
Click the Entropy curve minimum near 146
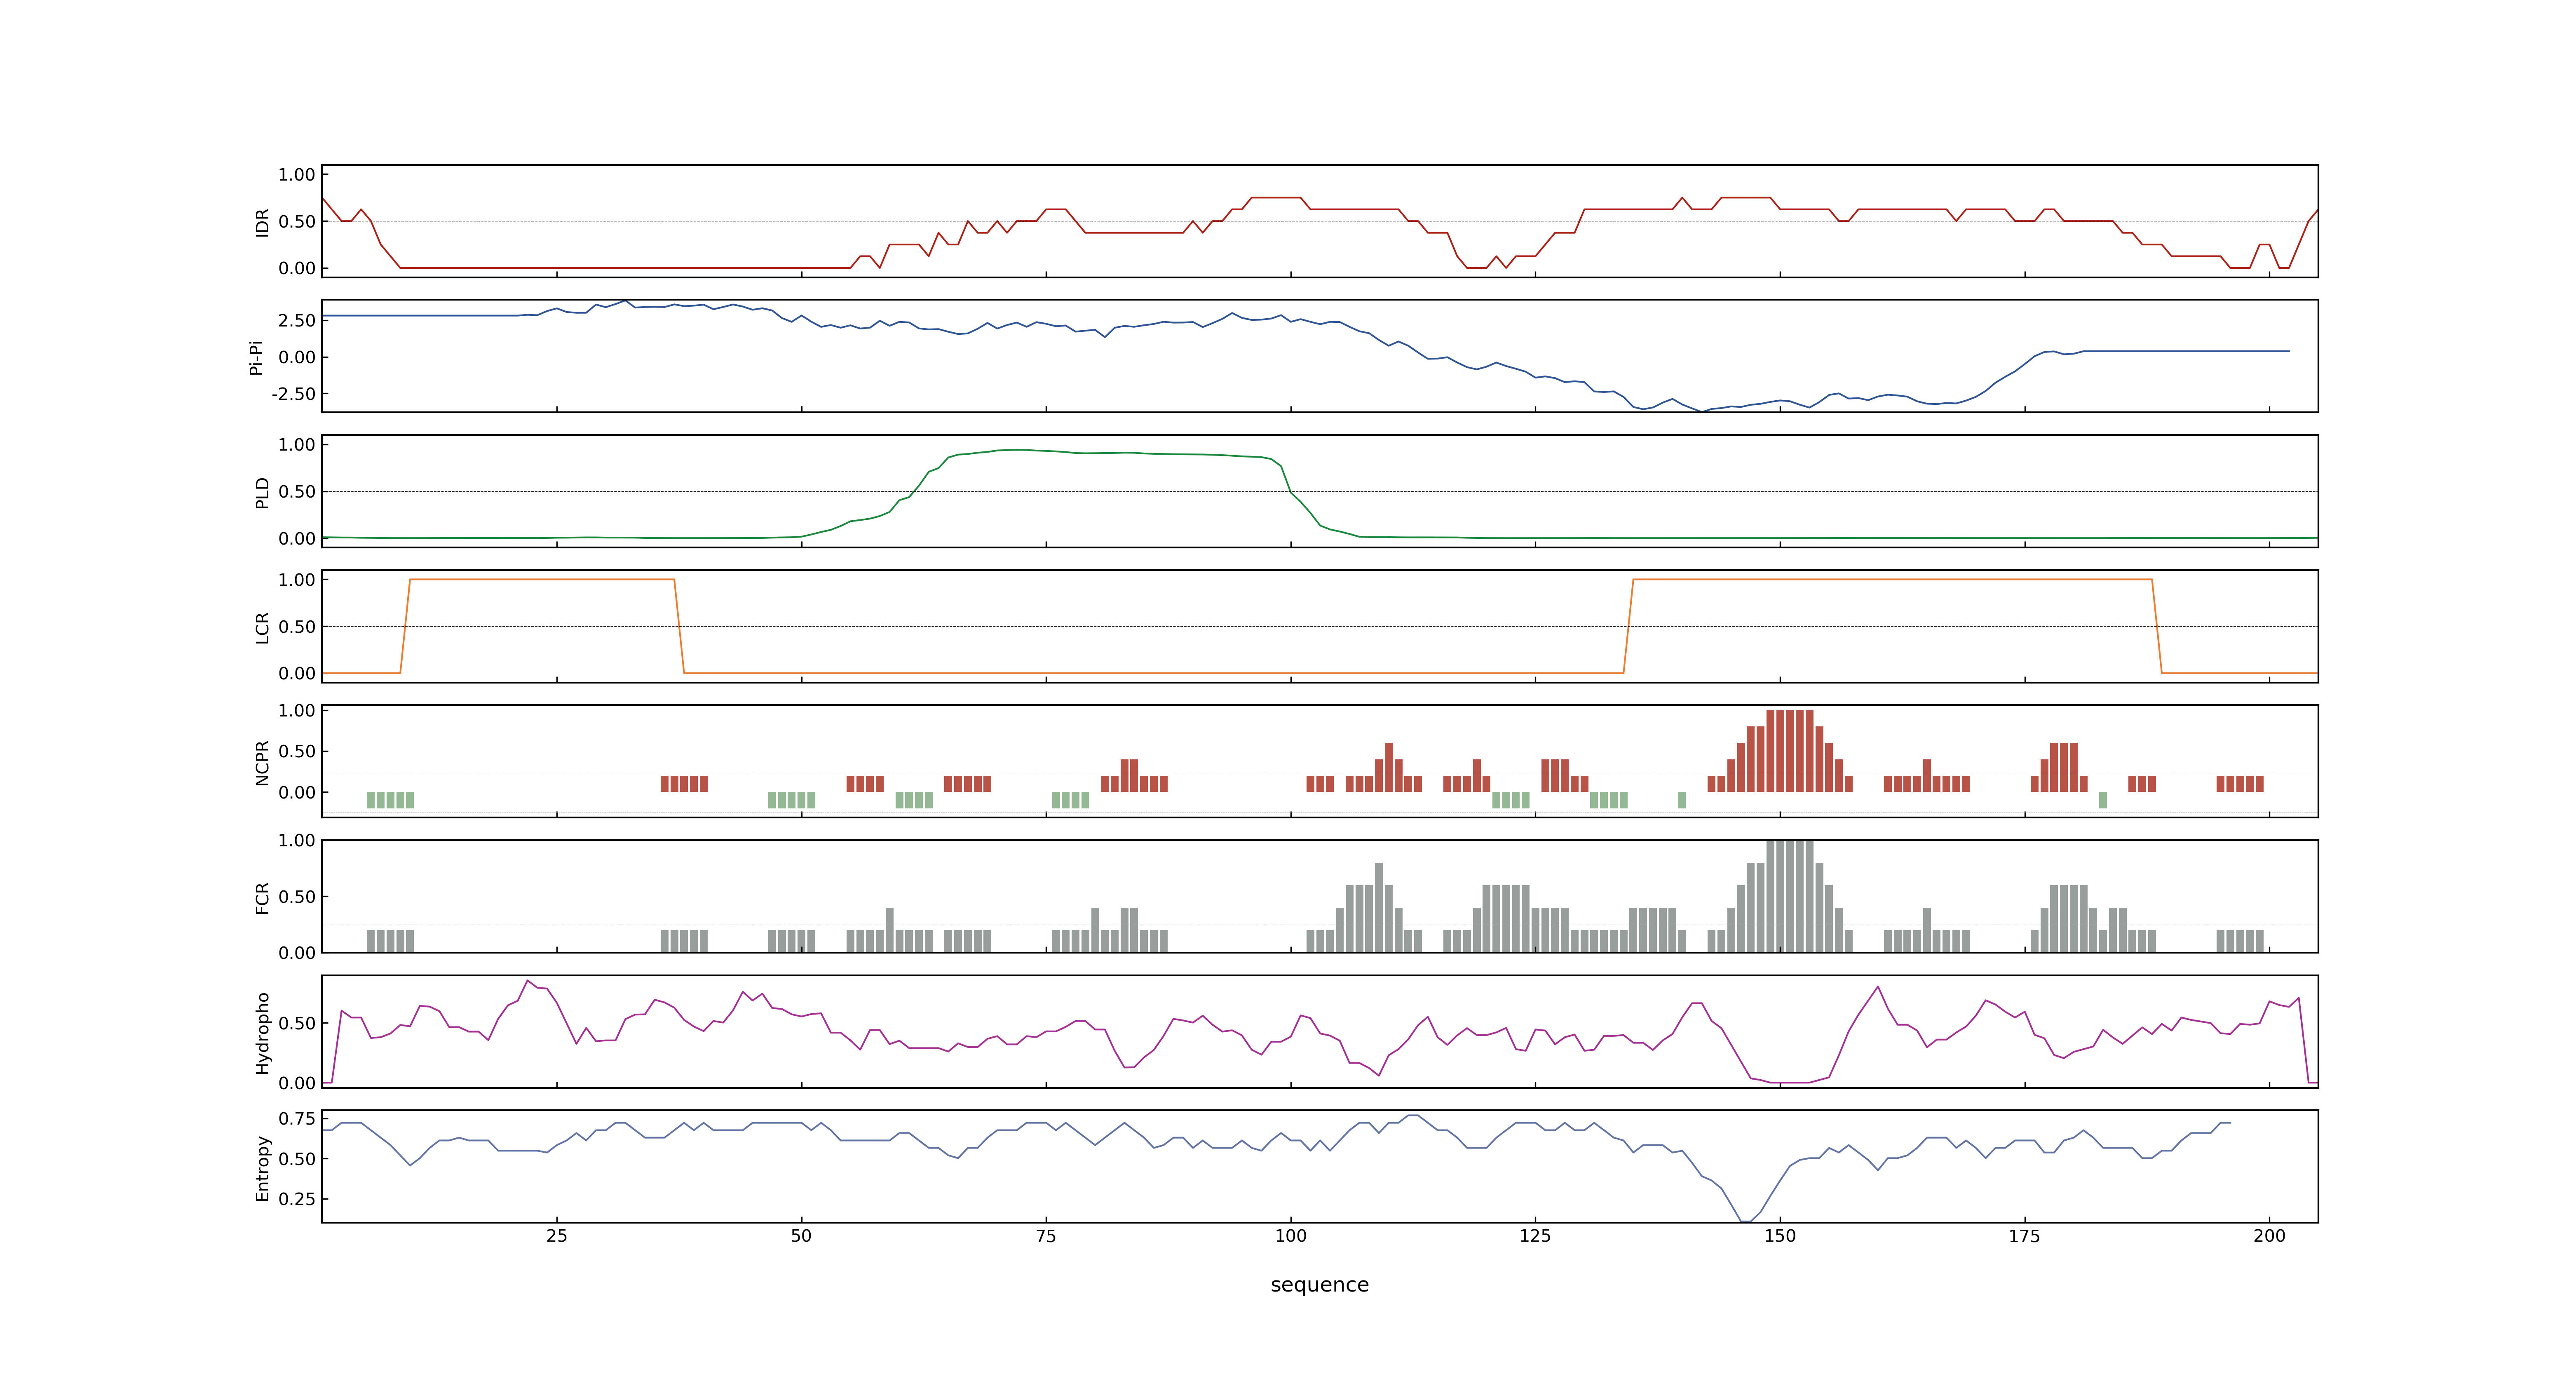(x=1745, y=1221)
